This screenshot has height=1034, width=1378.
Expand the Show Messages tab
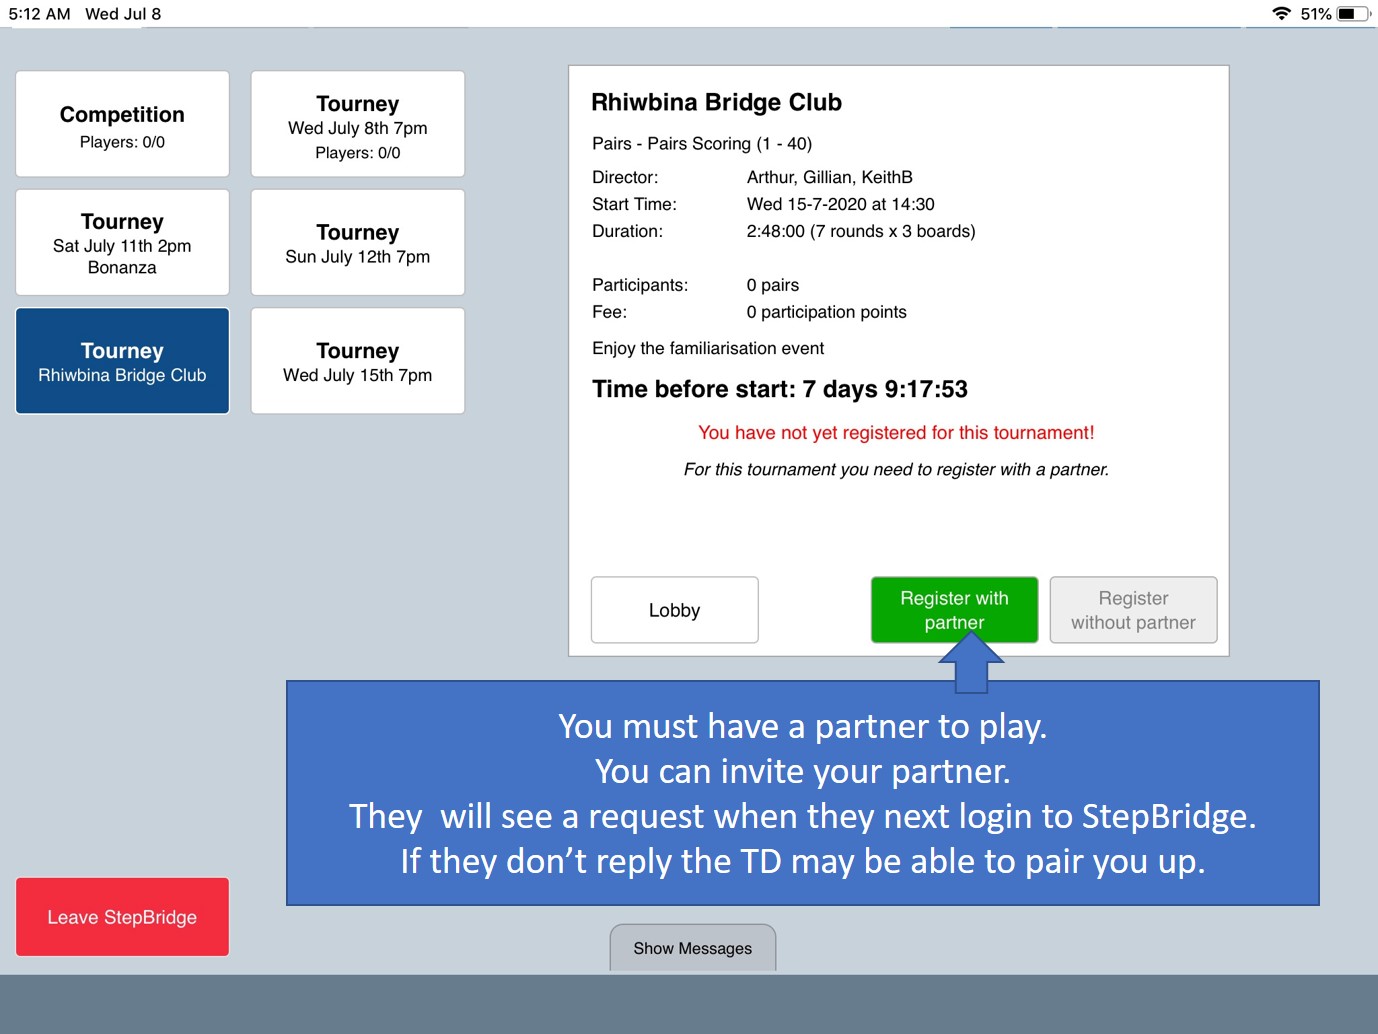tap(692, 948)
